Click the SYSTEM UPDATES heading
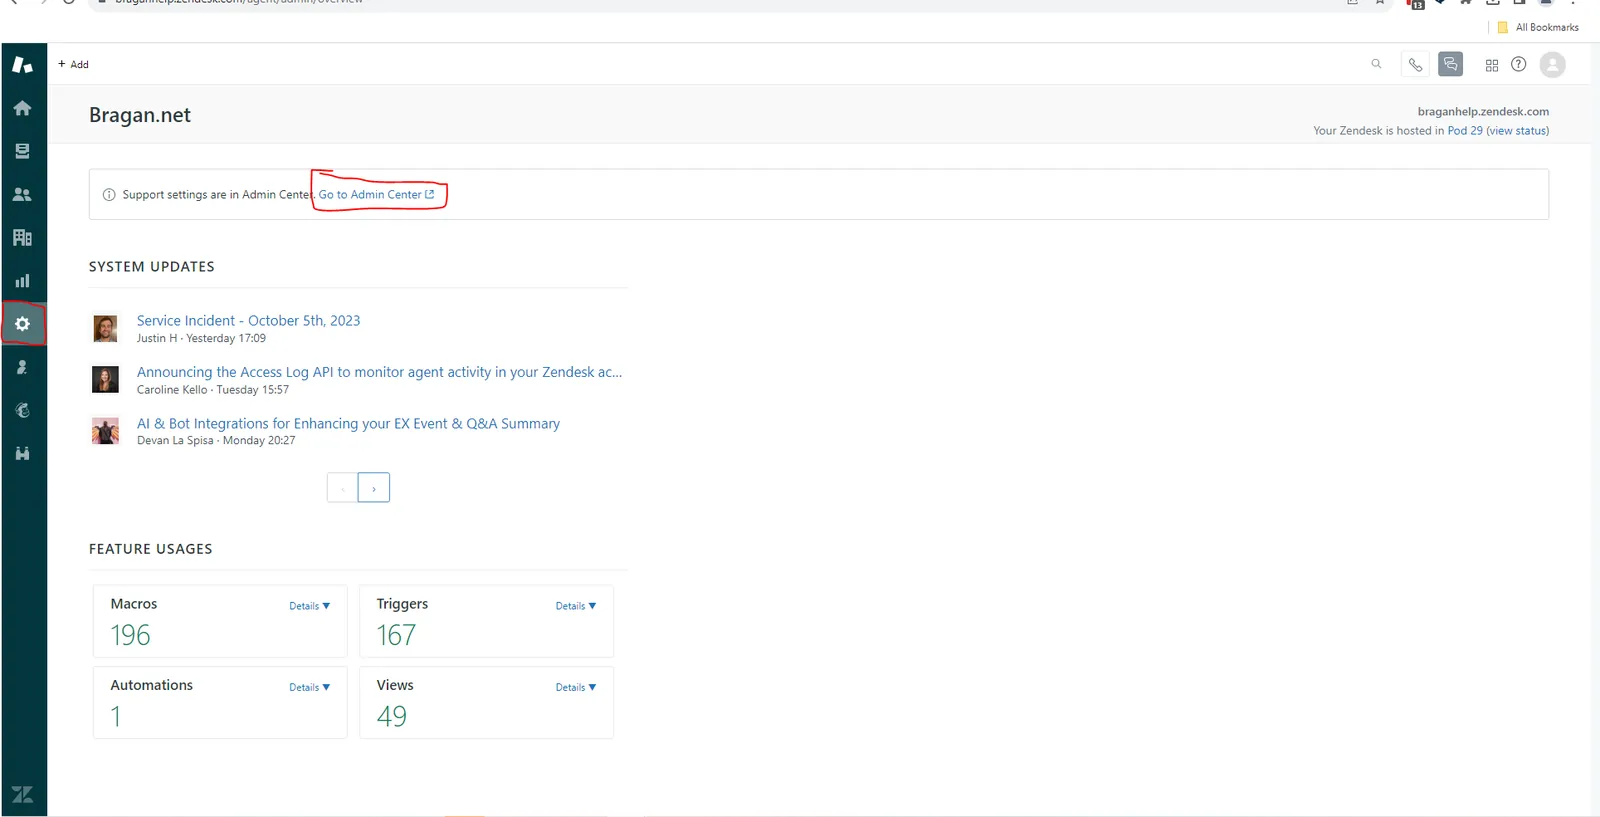 152,267
